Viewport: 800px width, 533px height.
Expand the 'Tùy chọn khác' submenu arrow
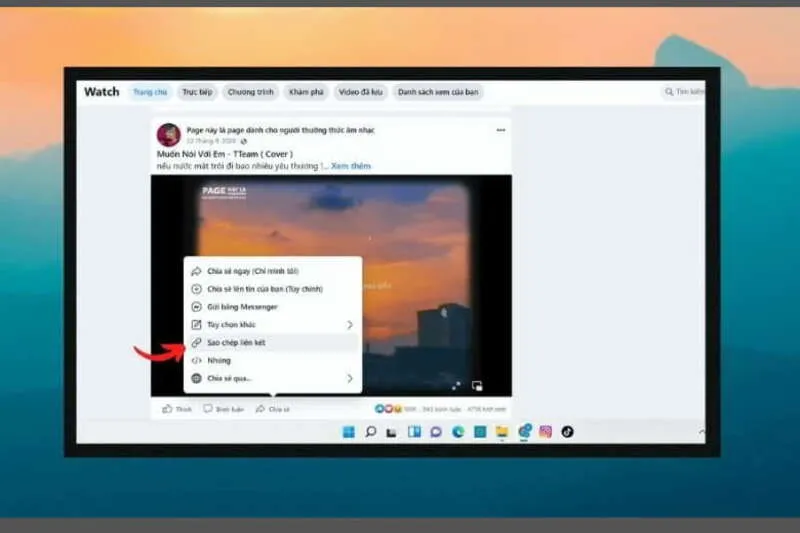pos(349,325)
